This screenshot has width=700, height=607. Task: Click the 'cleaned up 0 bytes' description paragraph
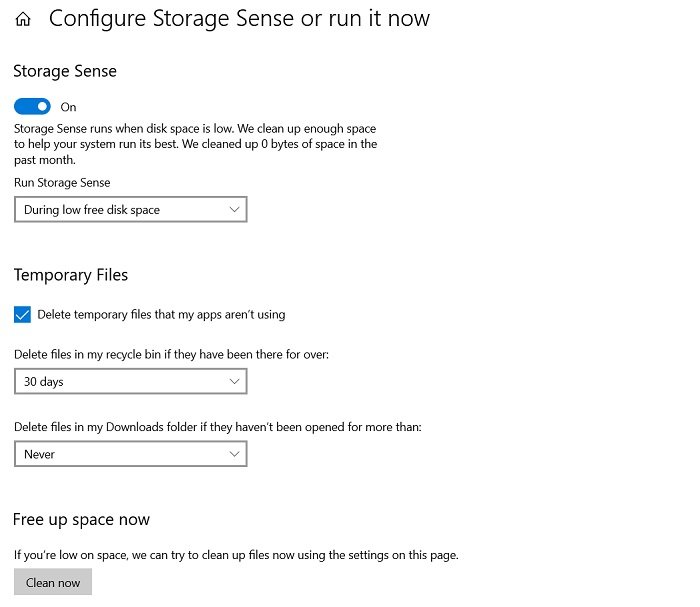(196, 144)
